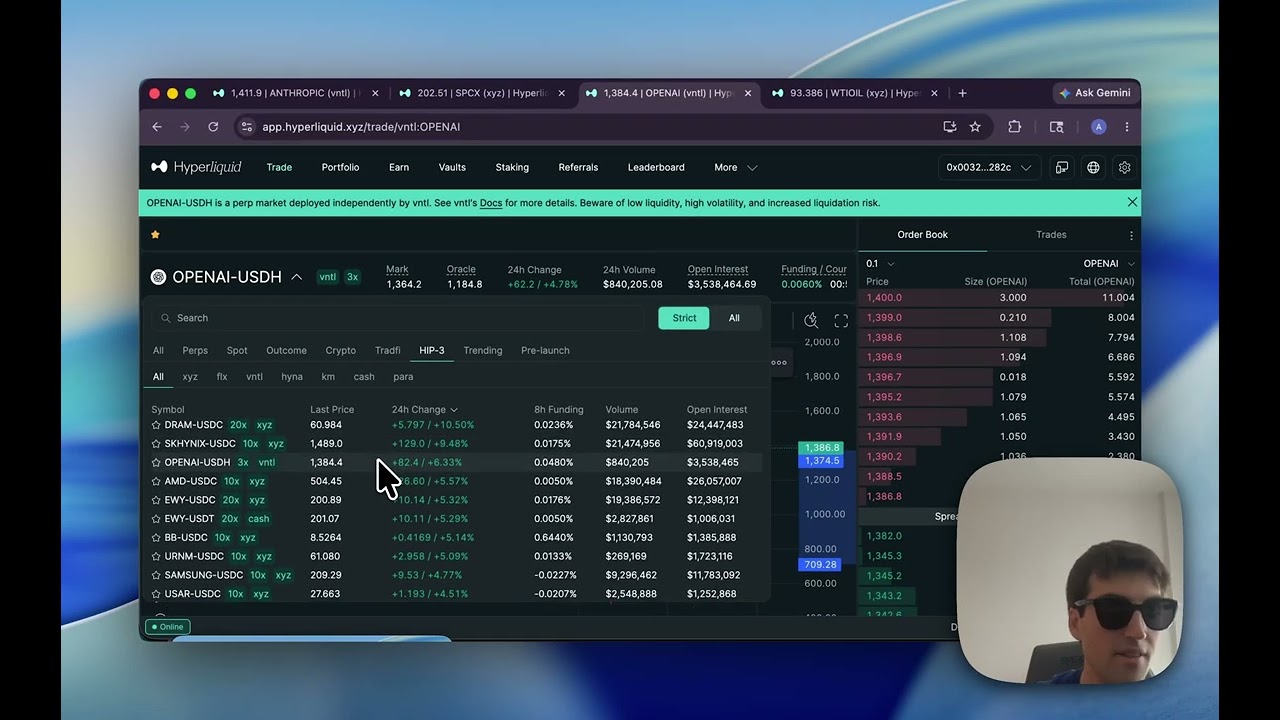Favorite SKHYNIX-USDC with its star icon

coord(156,444)
